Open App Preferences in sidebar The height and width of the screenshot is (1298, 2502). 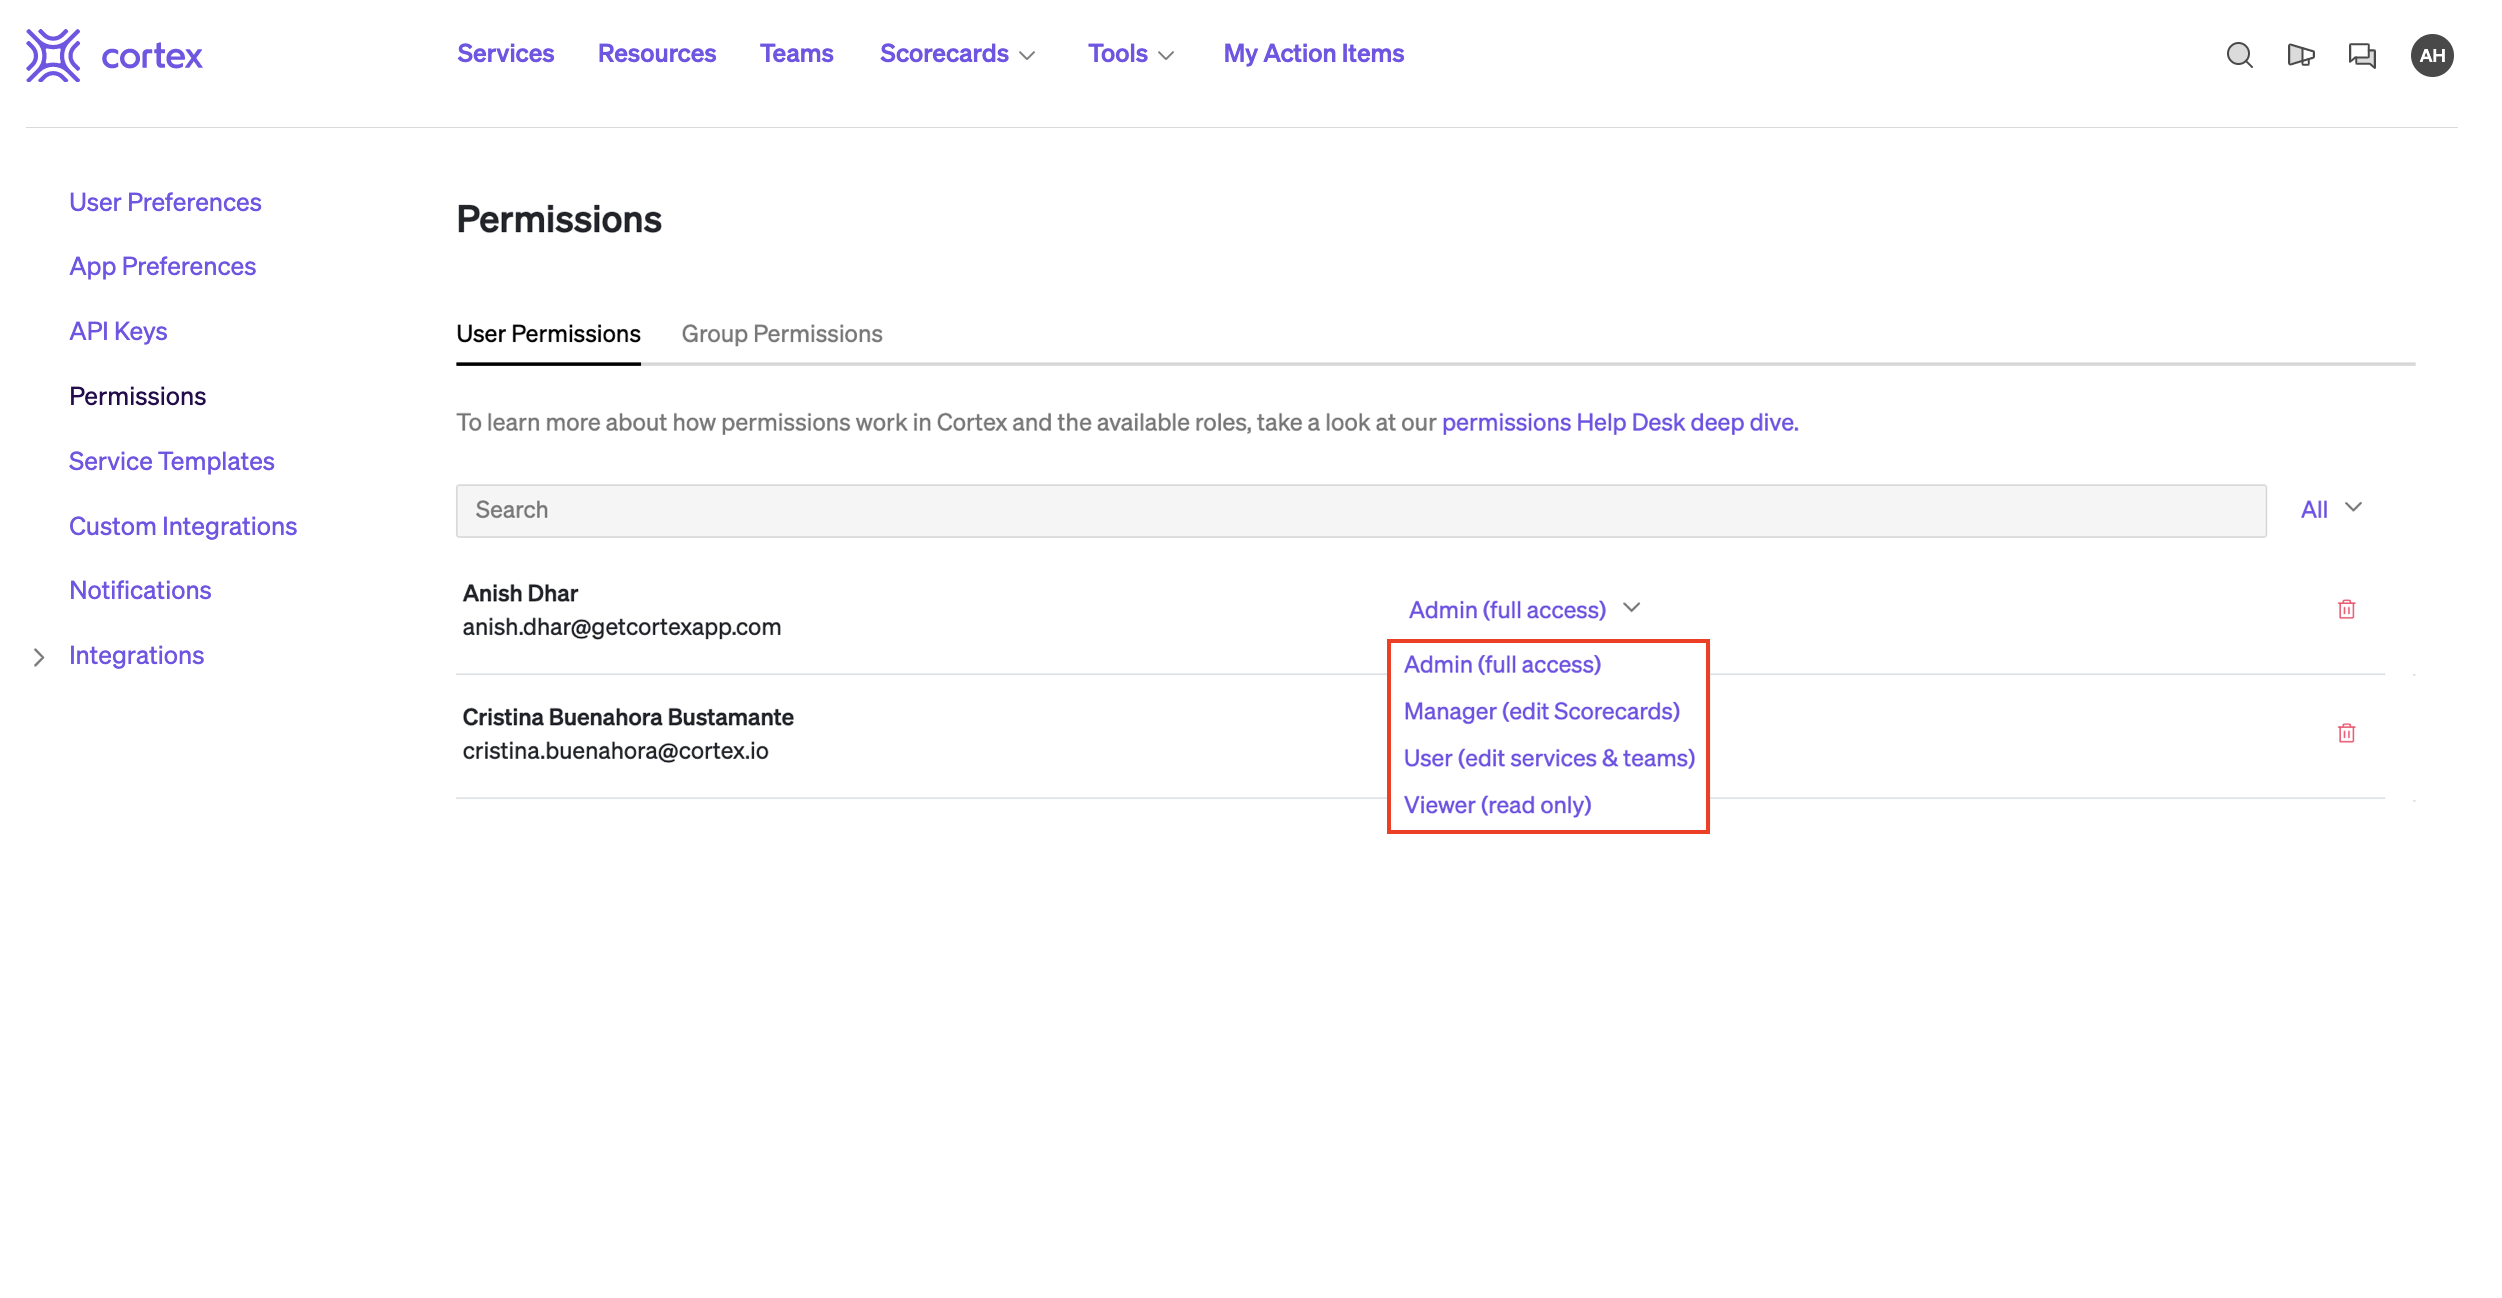pos(162,266)
